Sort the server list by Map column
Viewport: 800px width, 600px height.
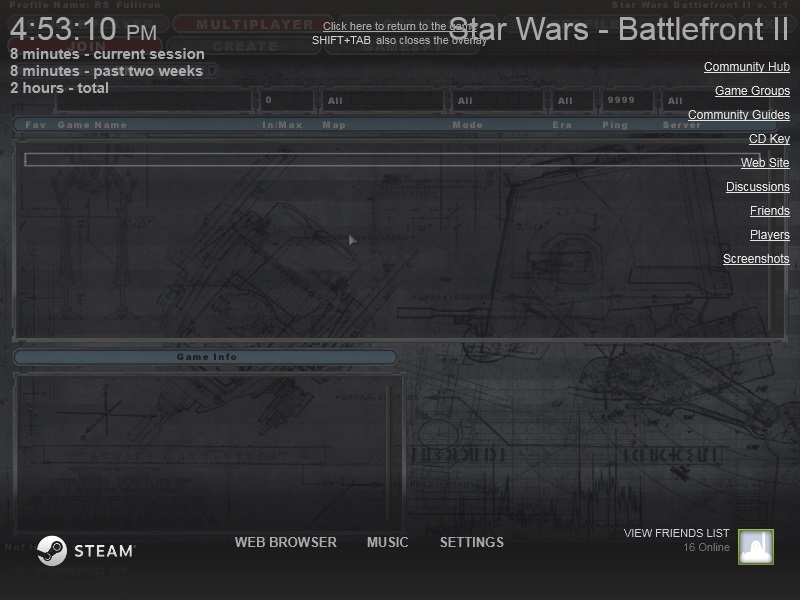tap(334, 126)
